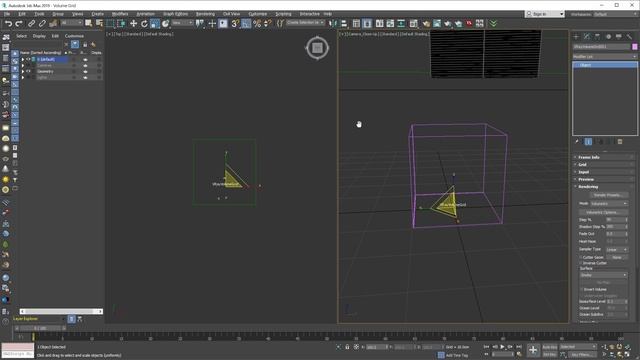Click the ViewCube in the Top viewport
640x360 pixels.
tap(317, 48)
